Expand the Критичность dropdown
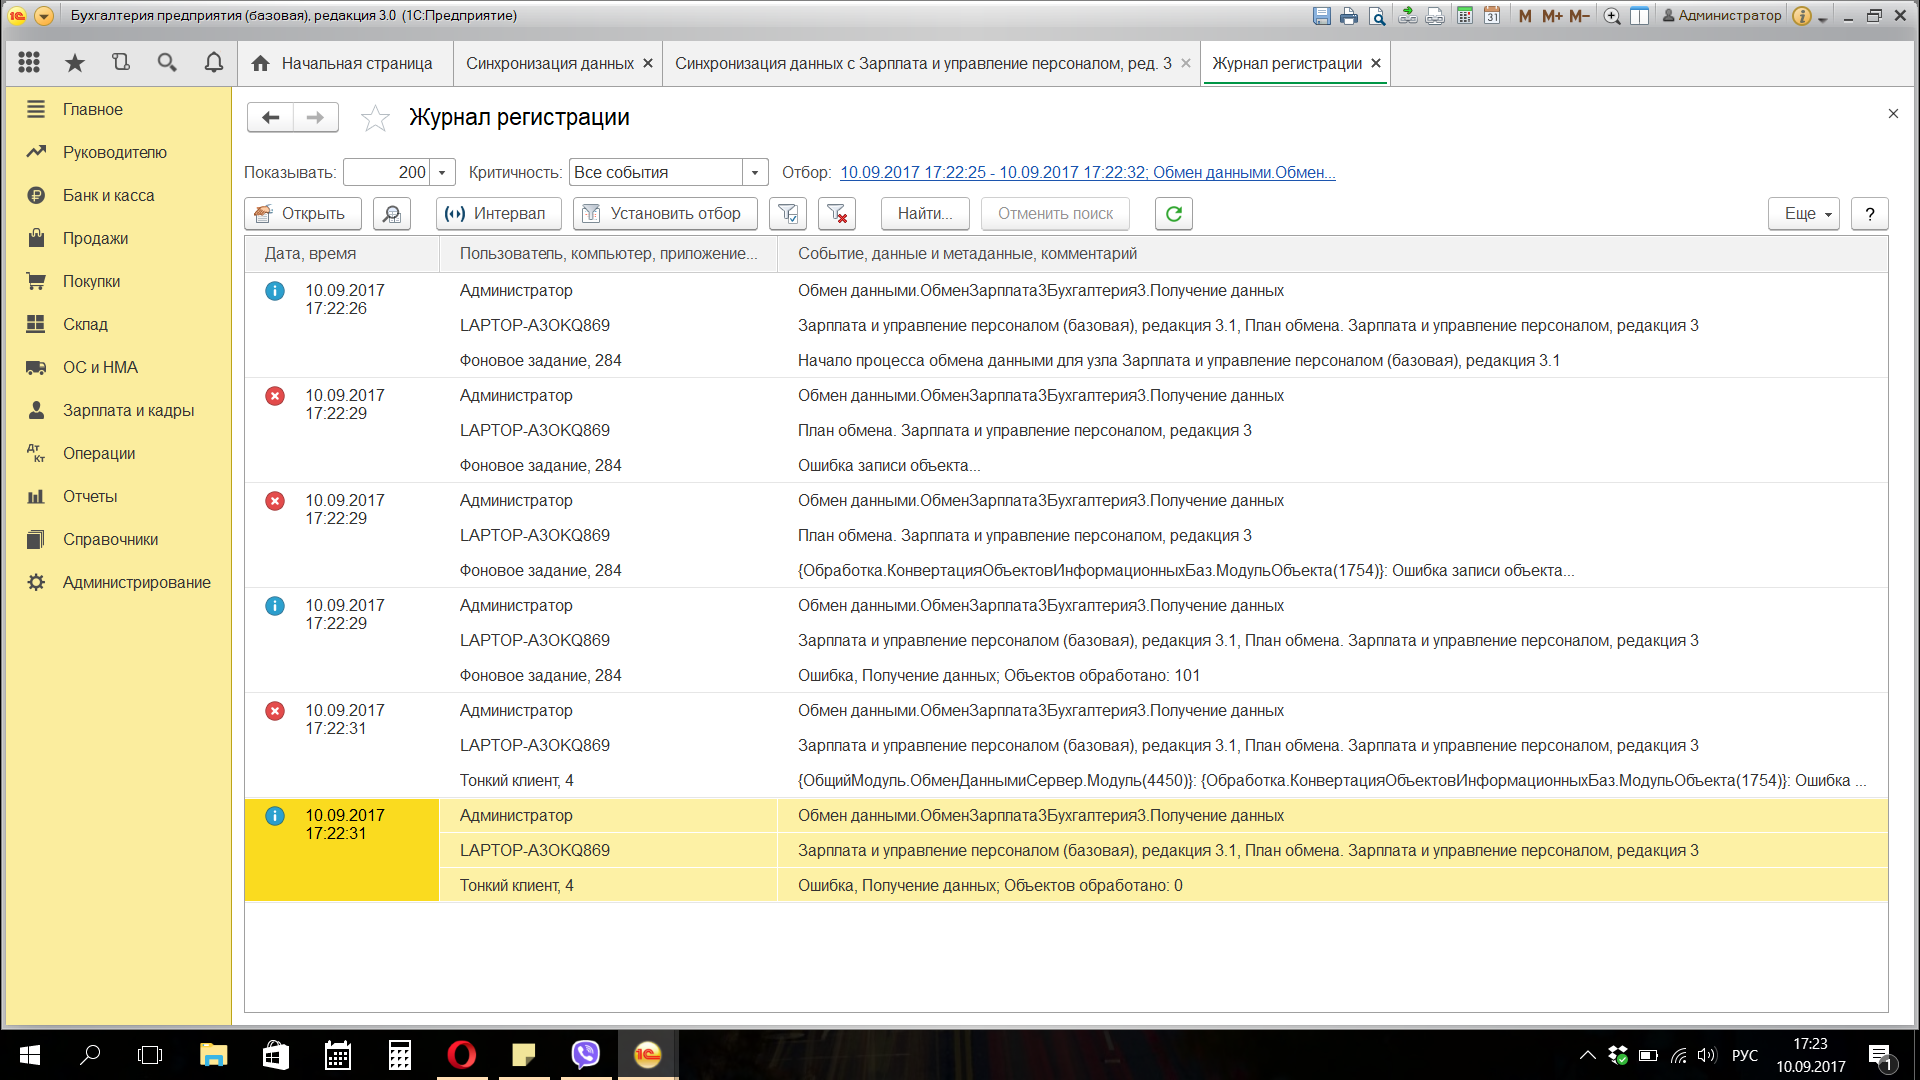 [x=755, y=173]
